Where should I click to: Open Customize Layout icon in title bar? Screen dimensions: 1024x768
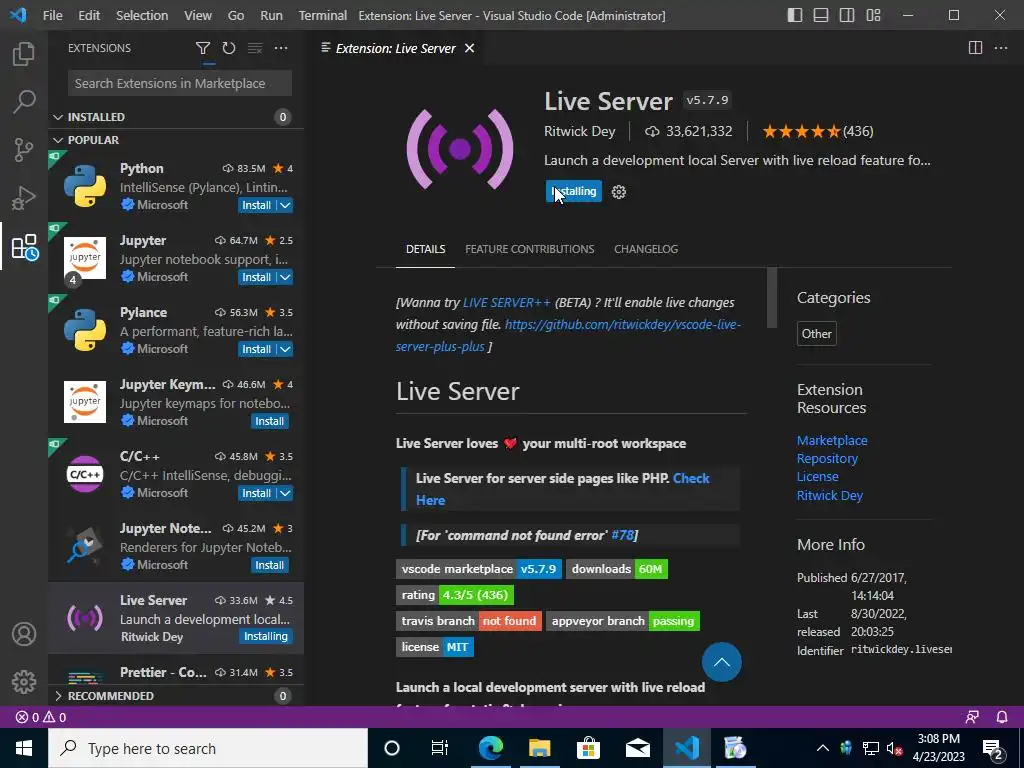(x=873, y=15)
